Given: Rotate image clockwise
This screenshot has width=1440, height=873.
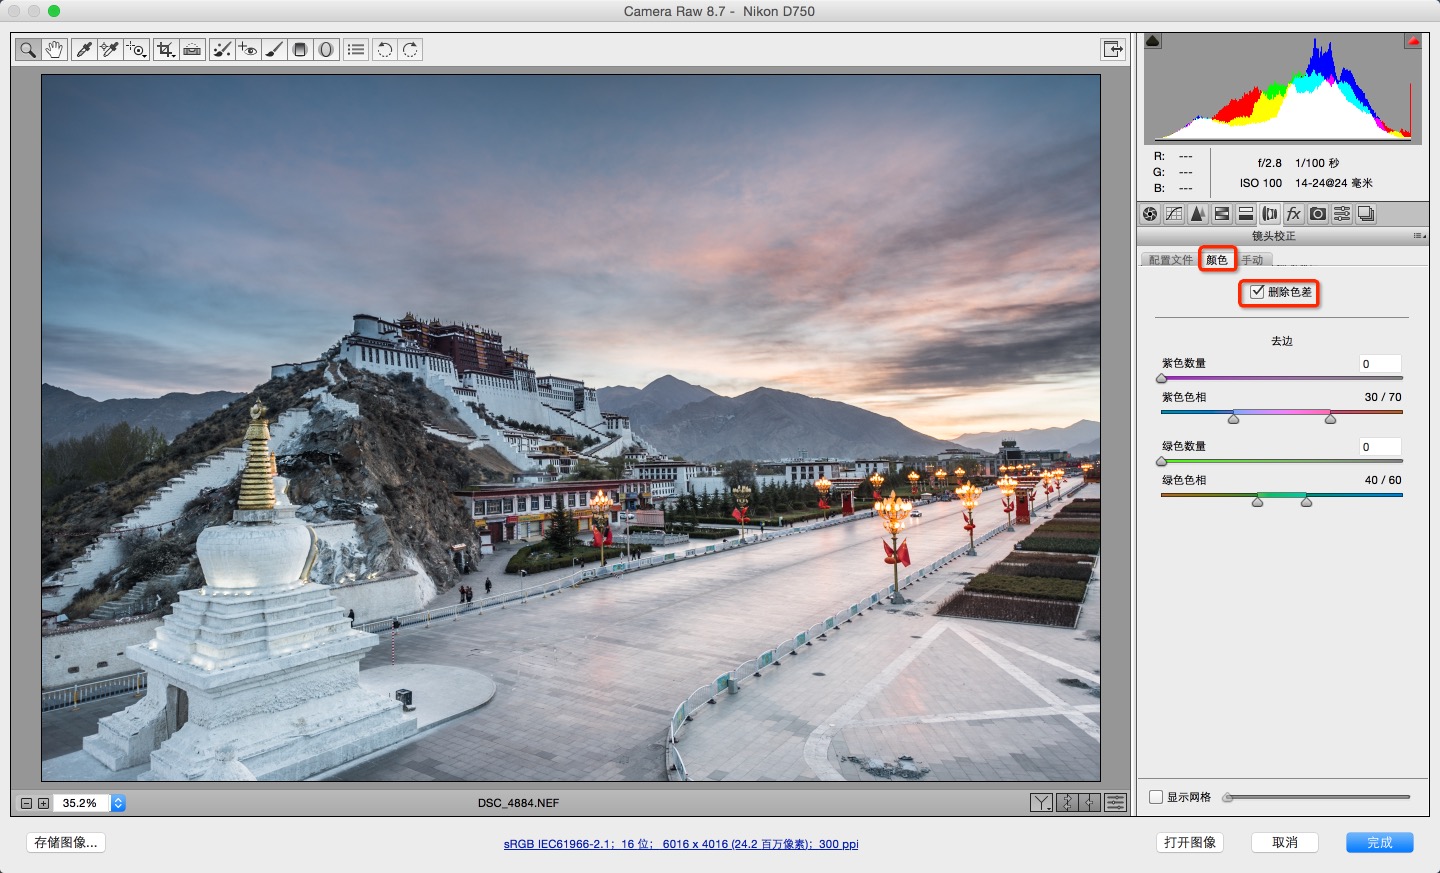Looking at the screenshot, I should [x=411, y=49].
